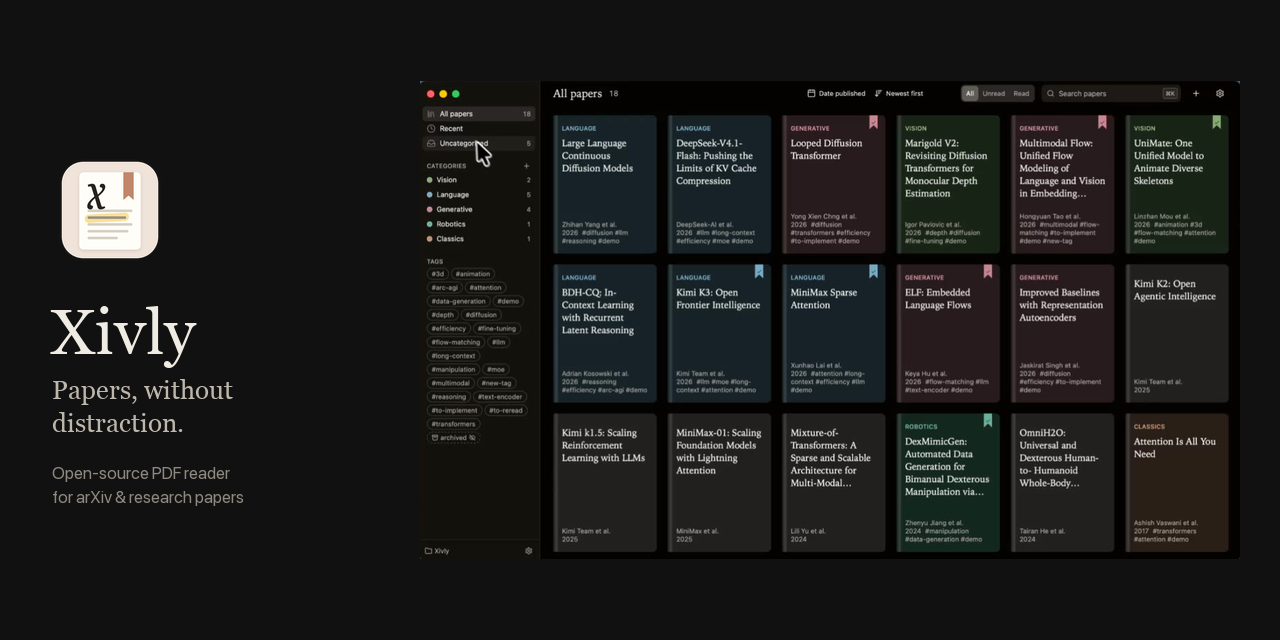Open the BDH-CQ paper card
The height and width of the screenshot is (640, 1280).
605,333
